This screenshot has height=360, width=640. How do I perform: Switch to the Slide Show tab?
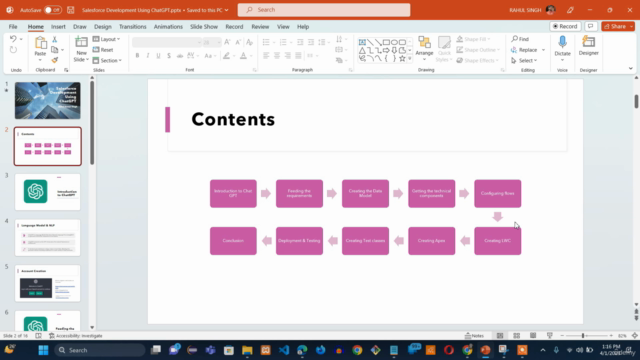pyautogui.click(x=204, y=27)
